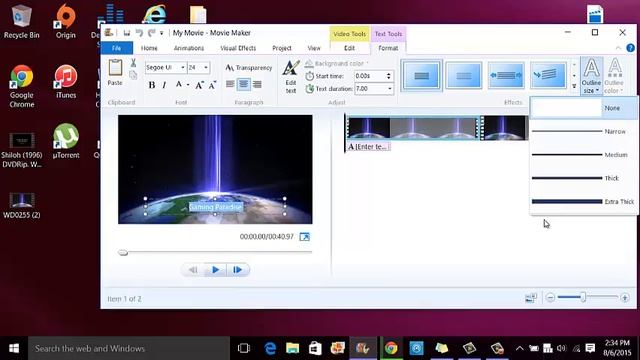Choose Medium outline size
Viewport: 640px width, 360px height.
[584, 155]
